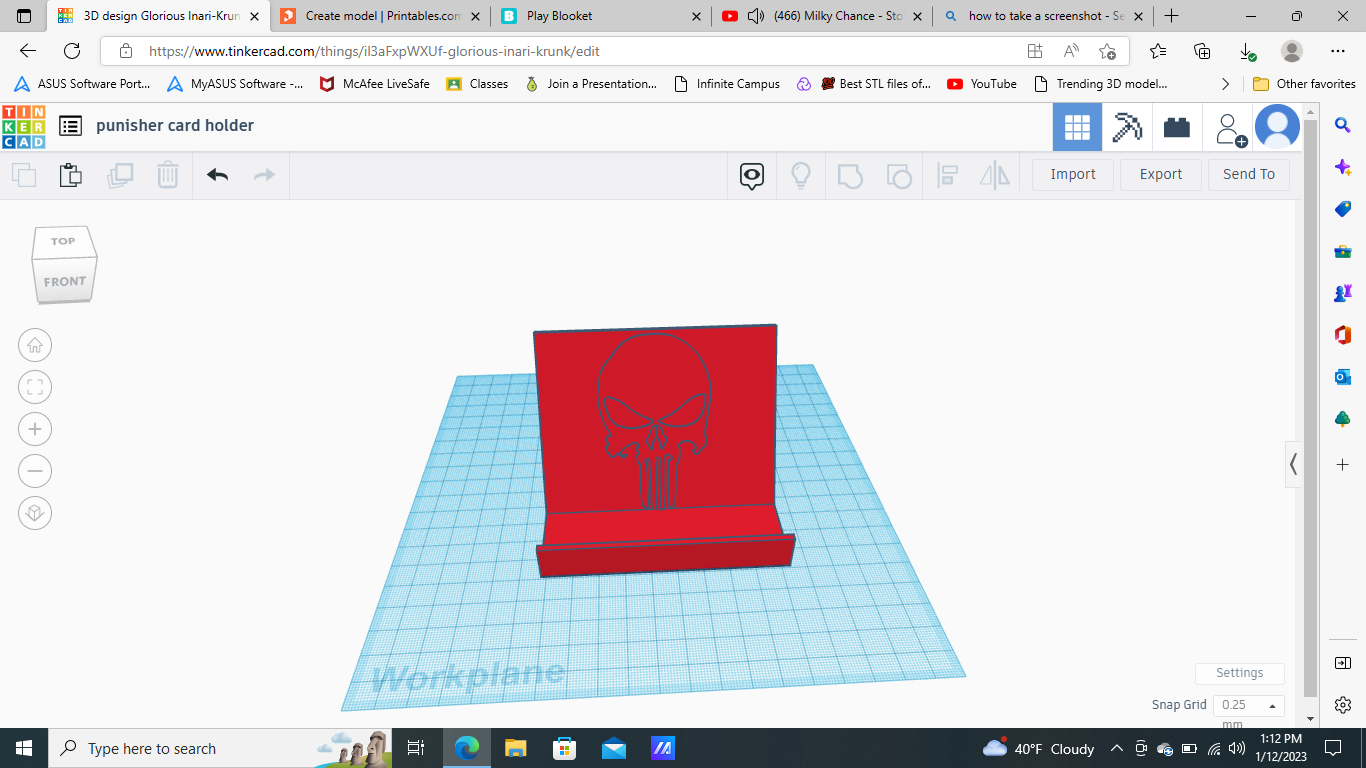The image size is (1366, 768).
Task: Switch to 3D design grid view
Action: (x=1077, y=127)
